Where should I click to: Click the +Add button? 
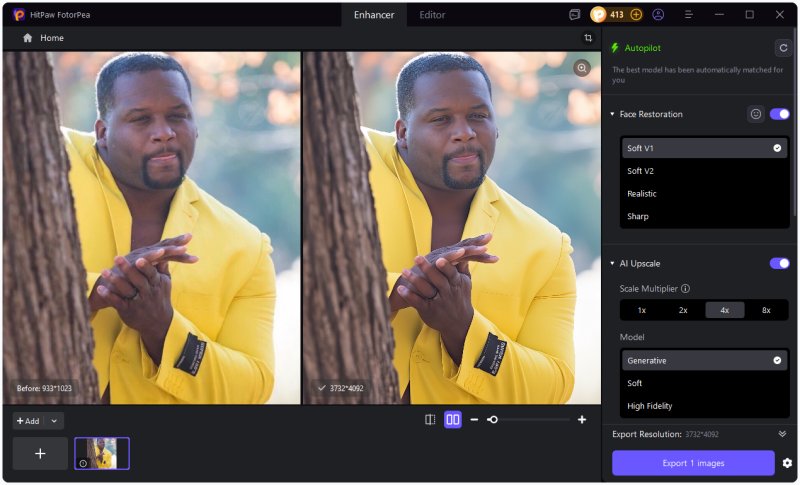point(29,421)
